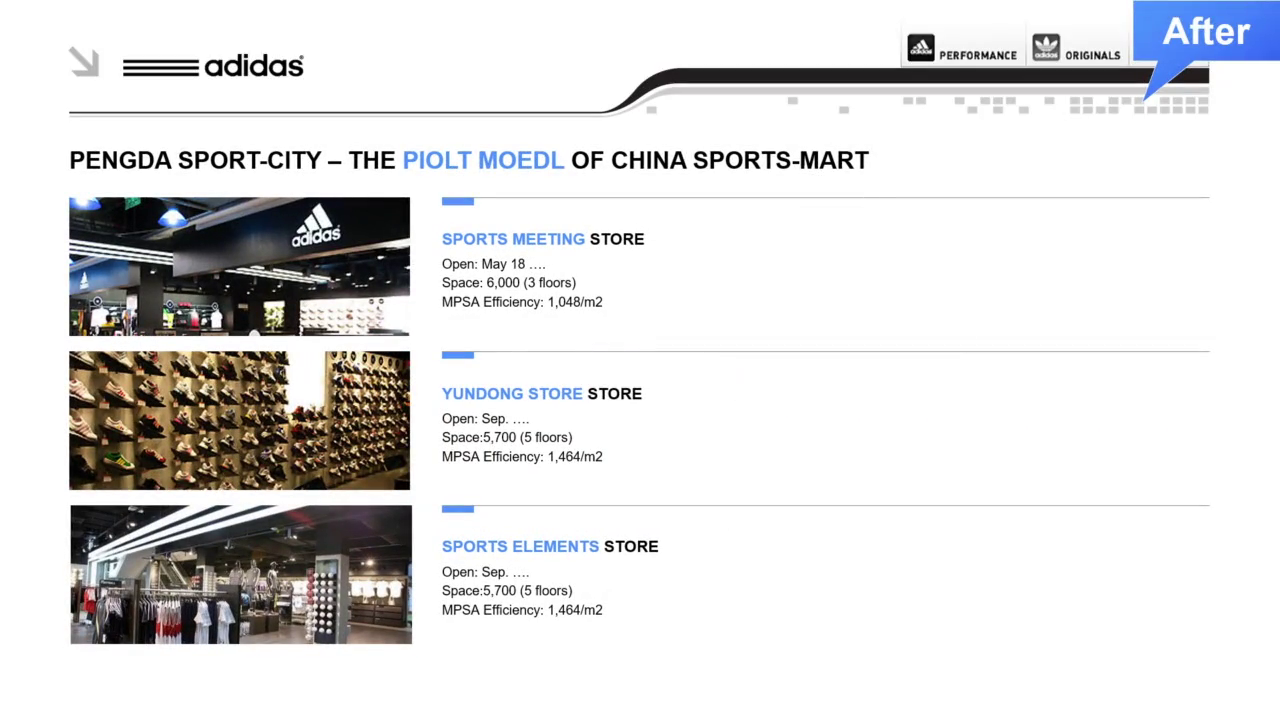Select MPSA Efficiency: 1,464/m2 under Yundong Store
Image resolution: width=1280 pixels, height=720 pixels.
click(x=522, y=457)
